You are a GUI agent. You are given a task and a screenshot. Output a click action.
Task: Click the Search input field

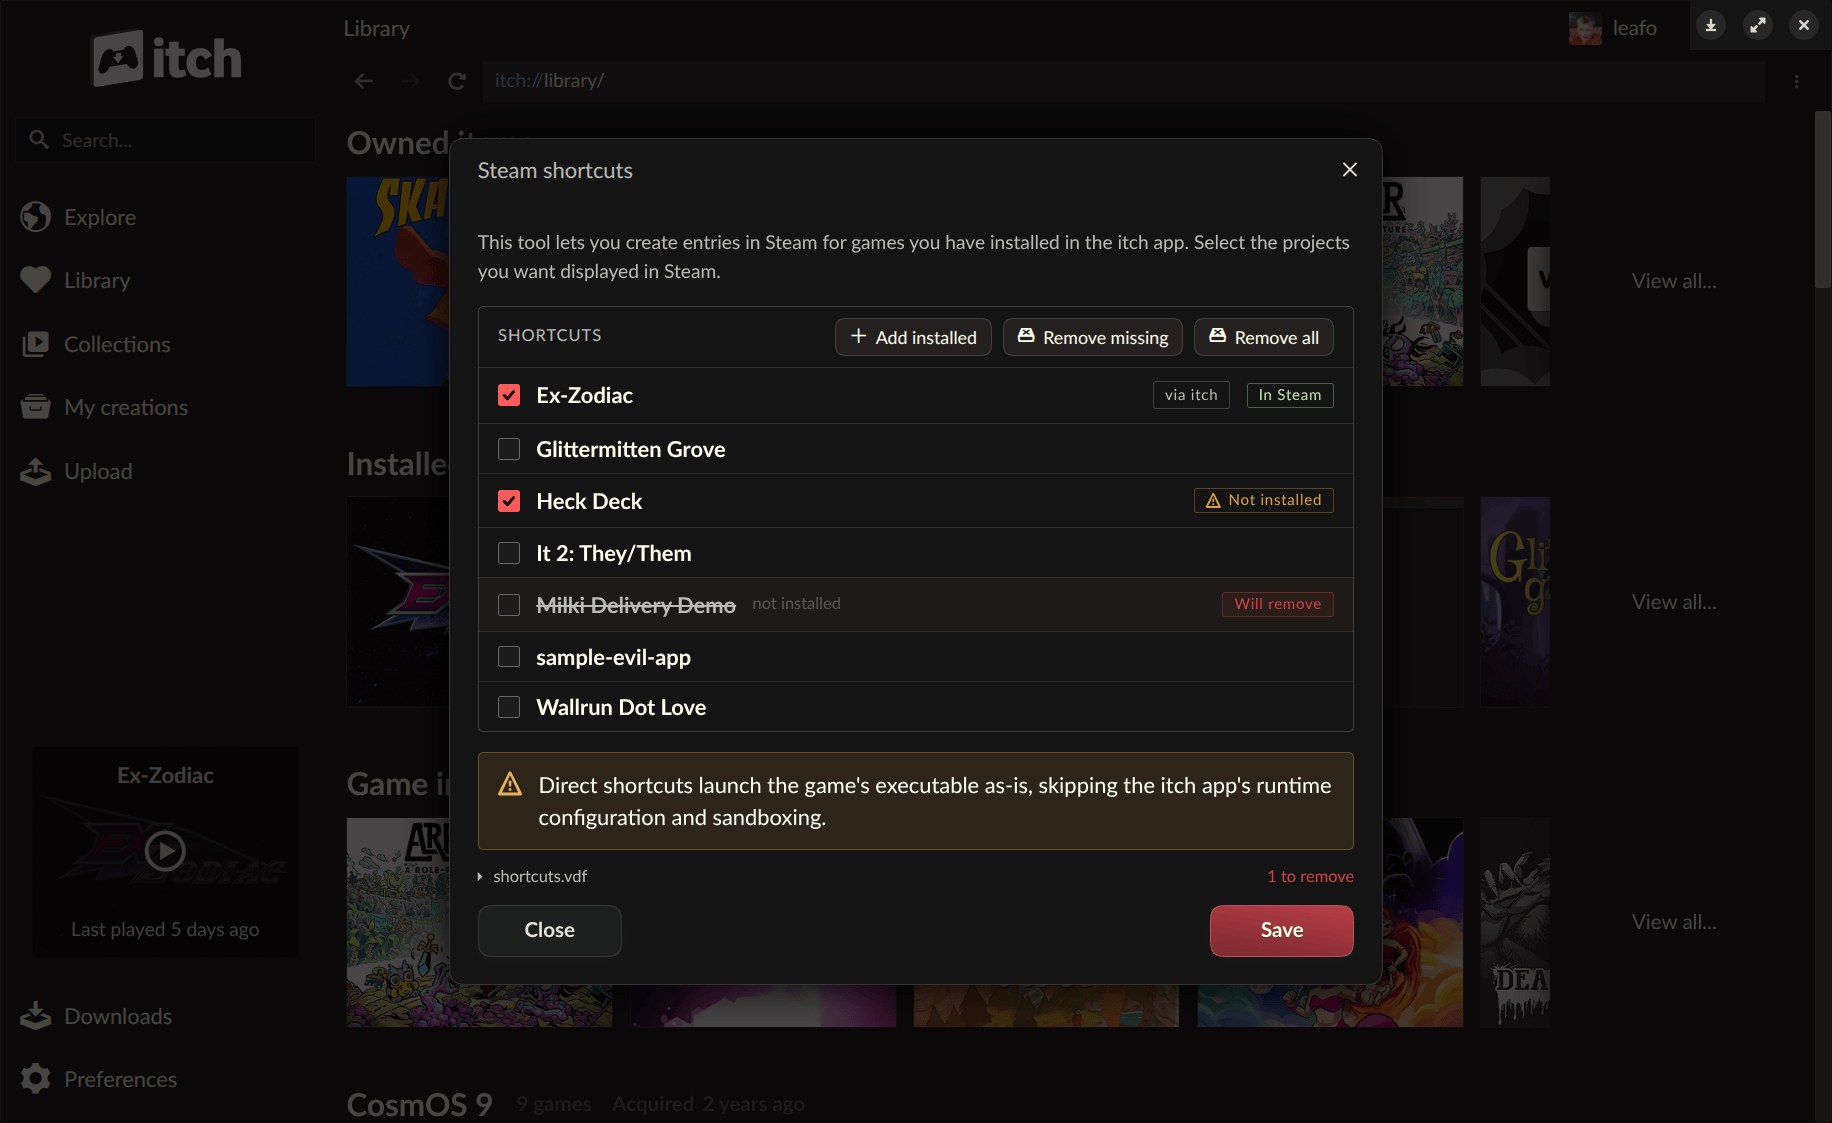166,140
